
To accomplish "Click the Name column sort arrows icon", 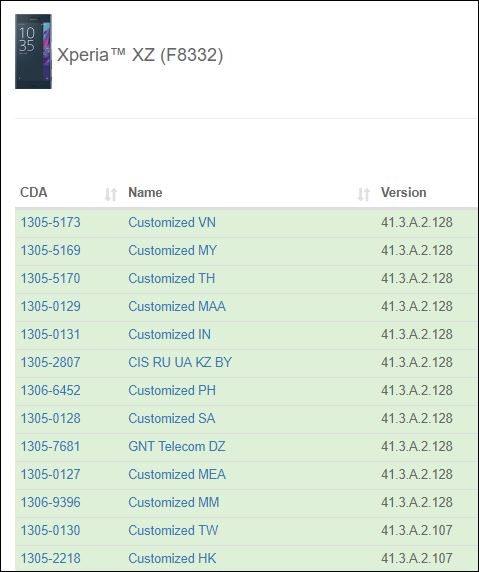I will coord(363,194).
